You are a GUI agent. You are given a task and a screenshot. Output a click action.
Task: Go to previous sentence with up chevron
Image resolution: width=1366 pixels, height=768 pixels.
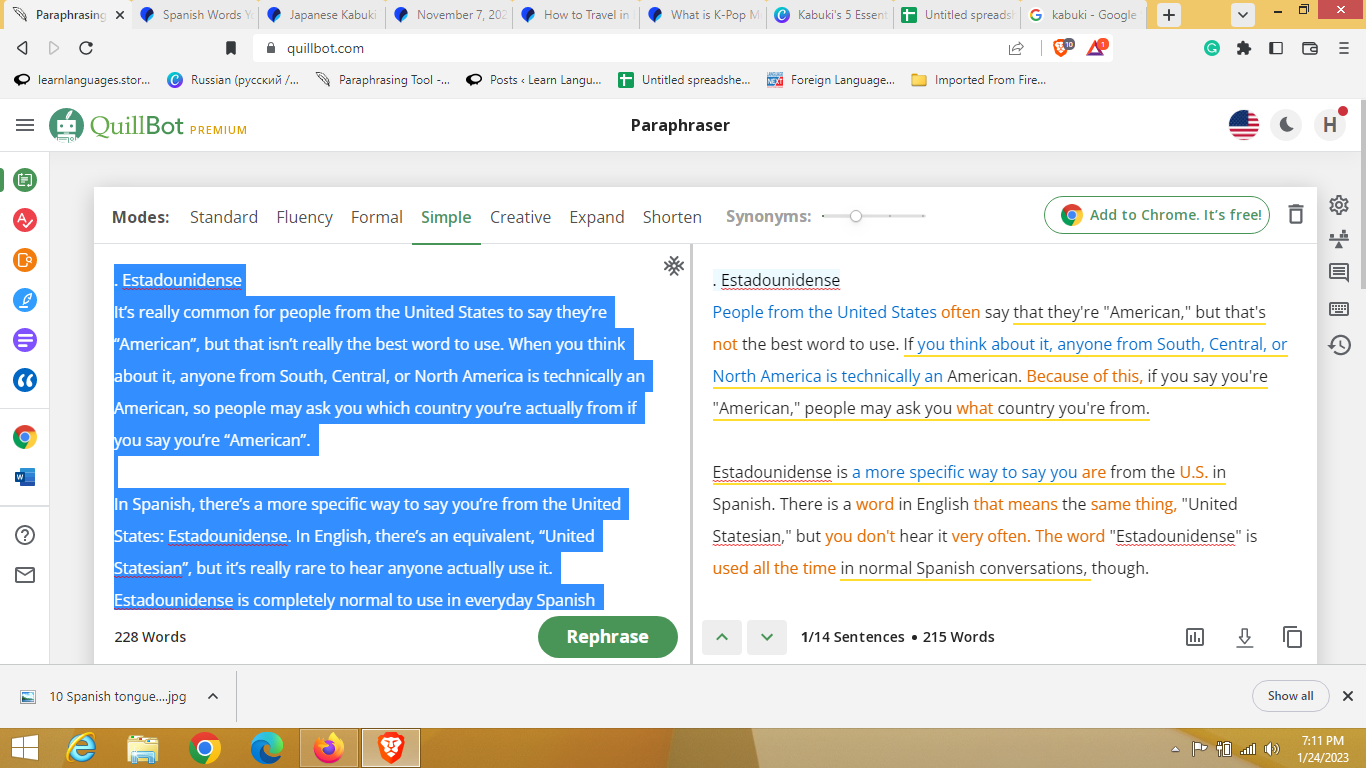pyautogui.click(x=722, y=637)
